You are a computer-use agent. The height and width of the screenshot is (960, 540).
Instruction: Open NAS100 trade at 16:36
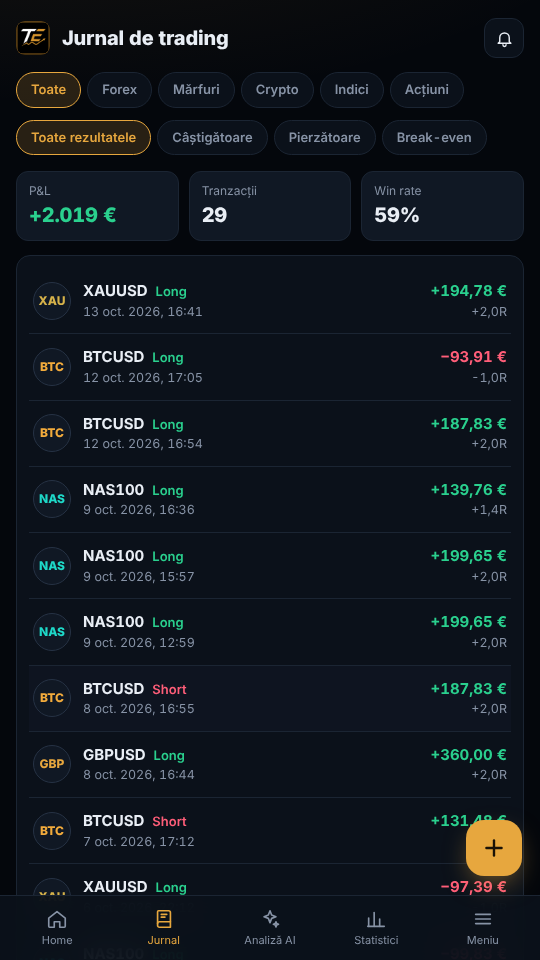270,500
